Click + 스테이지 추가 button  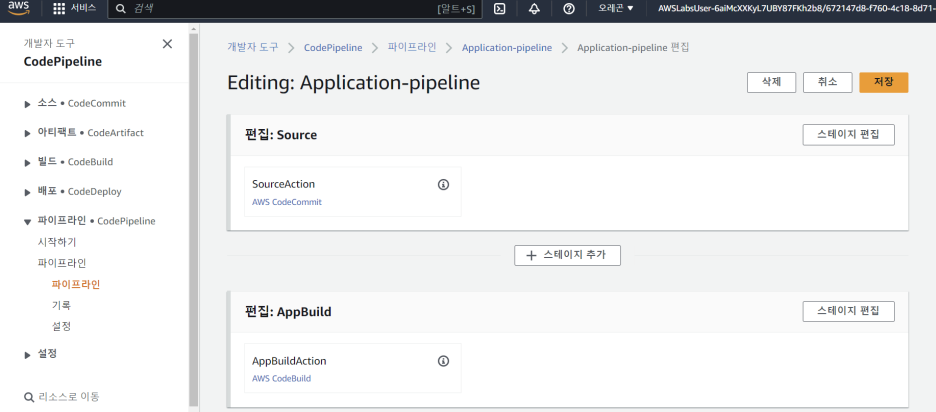(567, 255)
